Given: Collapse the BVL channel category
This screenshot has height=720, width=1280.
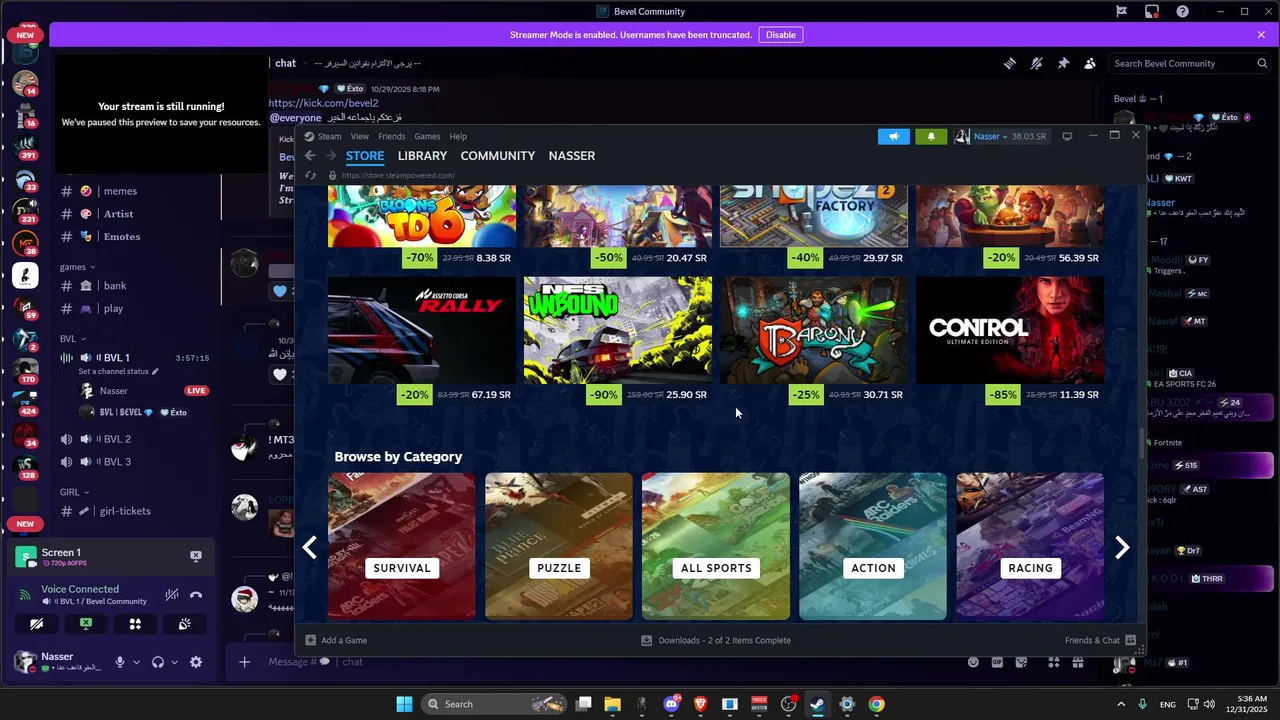Looking at the screenshot, I should point(73,339).
